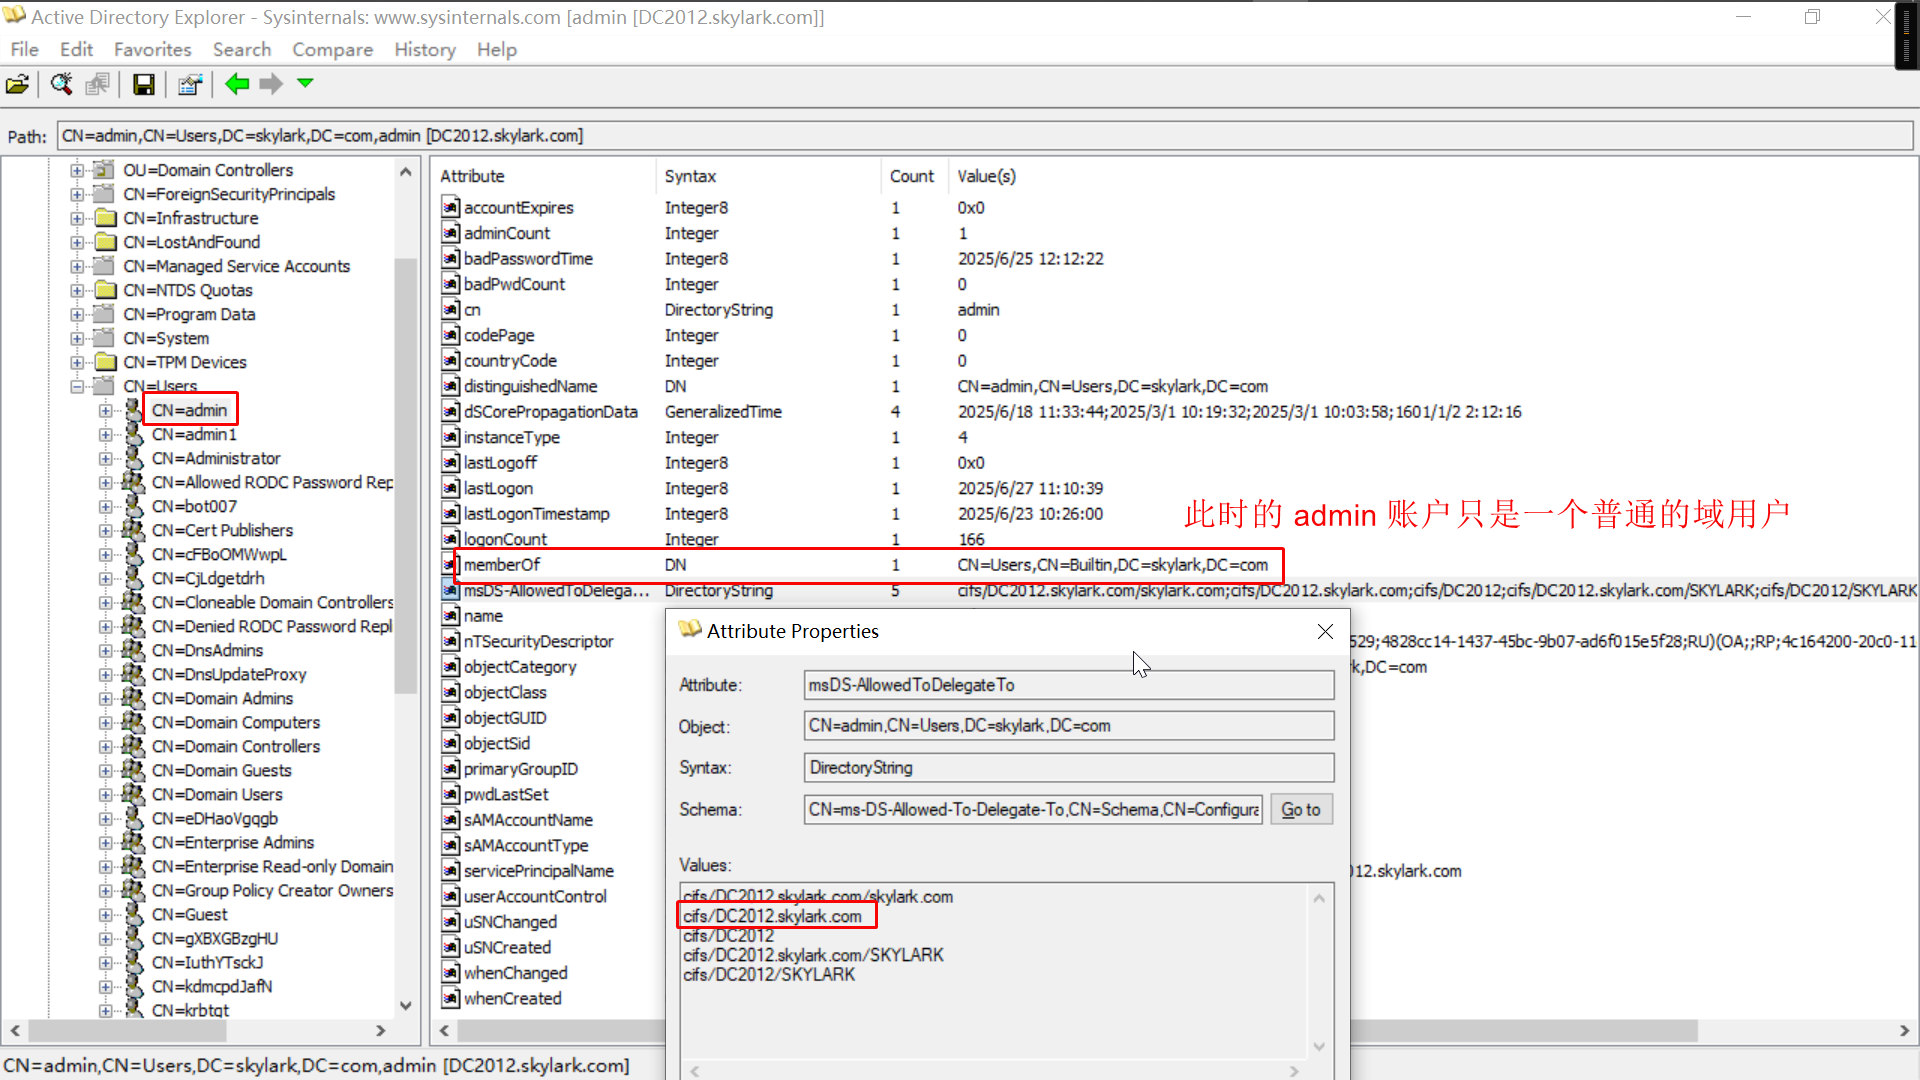Close the Attribute Properties dialog

coord(1325,631)
